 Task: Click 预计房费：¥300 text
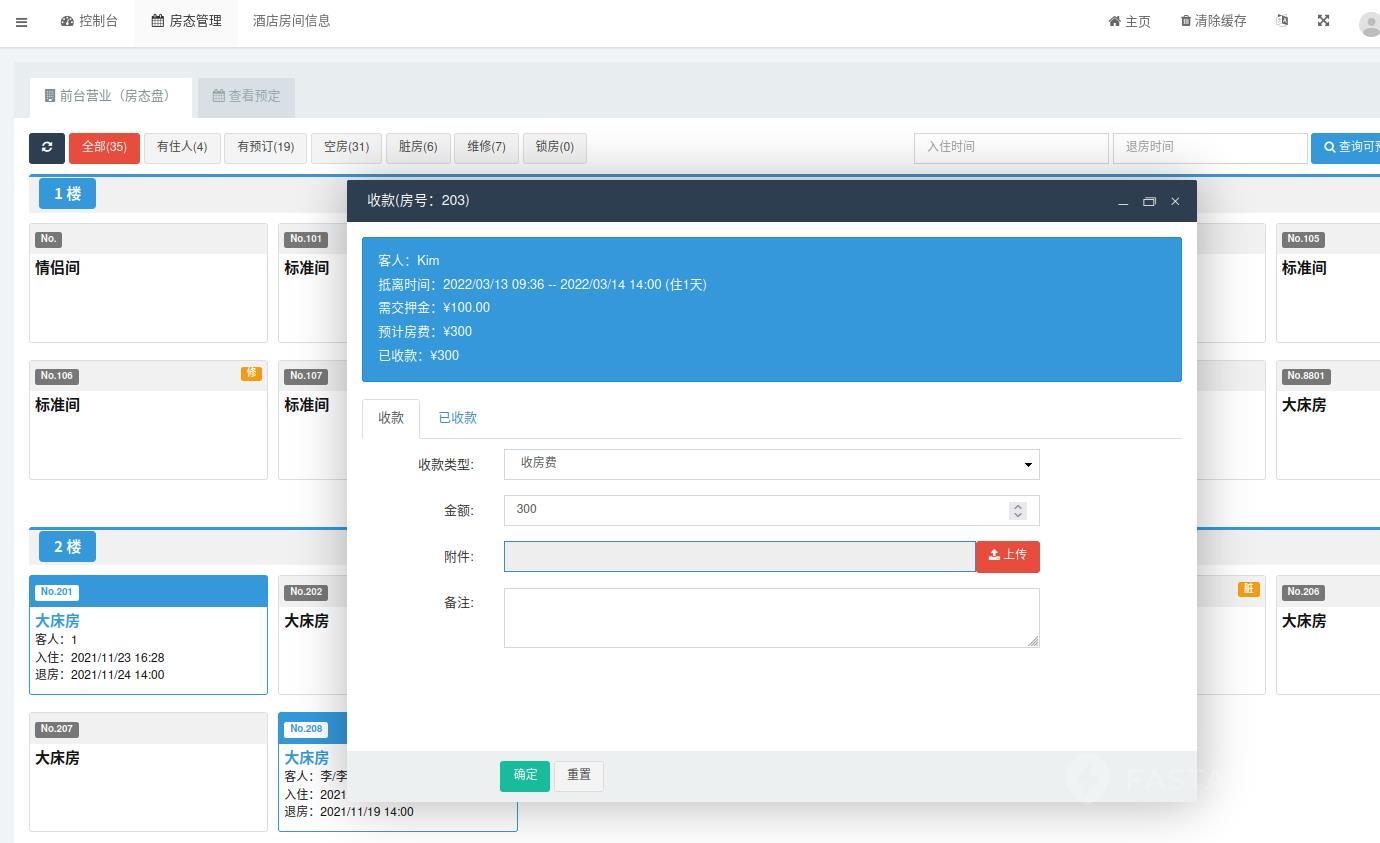pyautogui.click(x=425, y=332)
